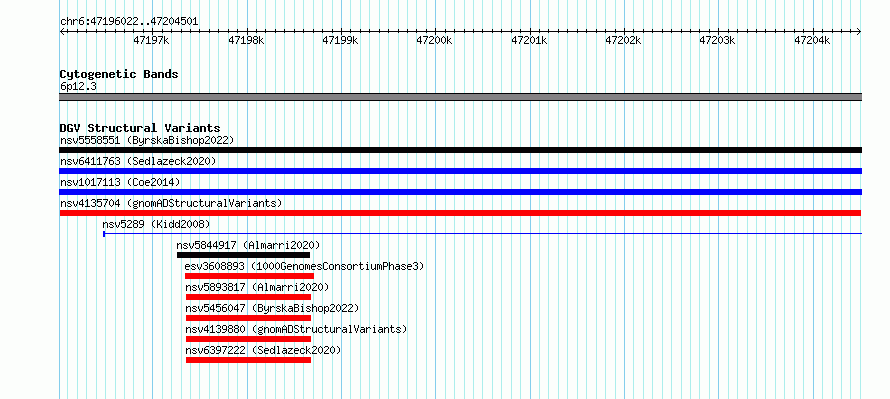Click the red esv3608893 variant bar
The width and height of the screenshot is (890, 399).
249,276
